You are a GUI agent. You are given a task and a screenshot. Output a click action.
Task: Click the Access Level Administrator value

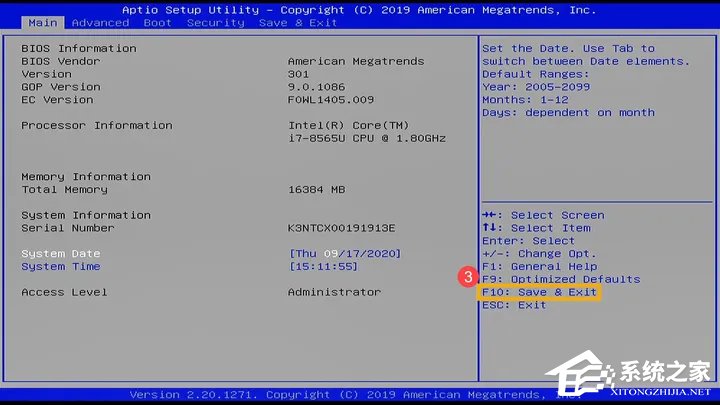click(334, 292)
